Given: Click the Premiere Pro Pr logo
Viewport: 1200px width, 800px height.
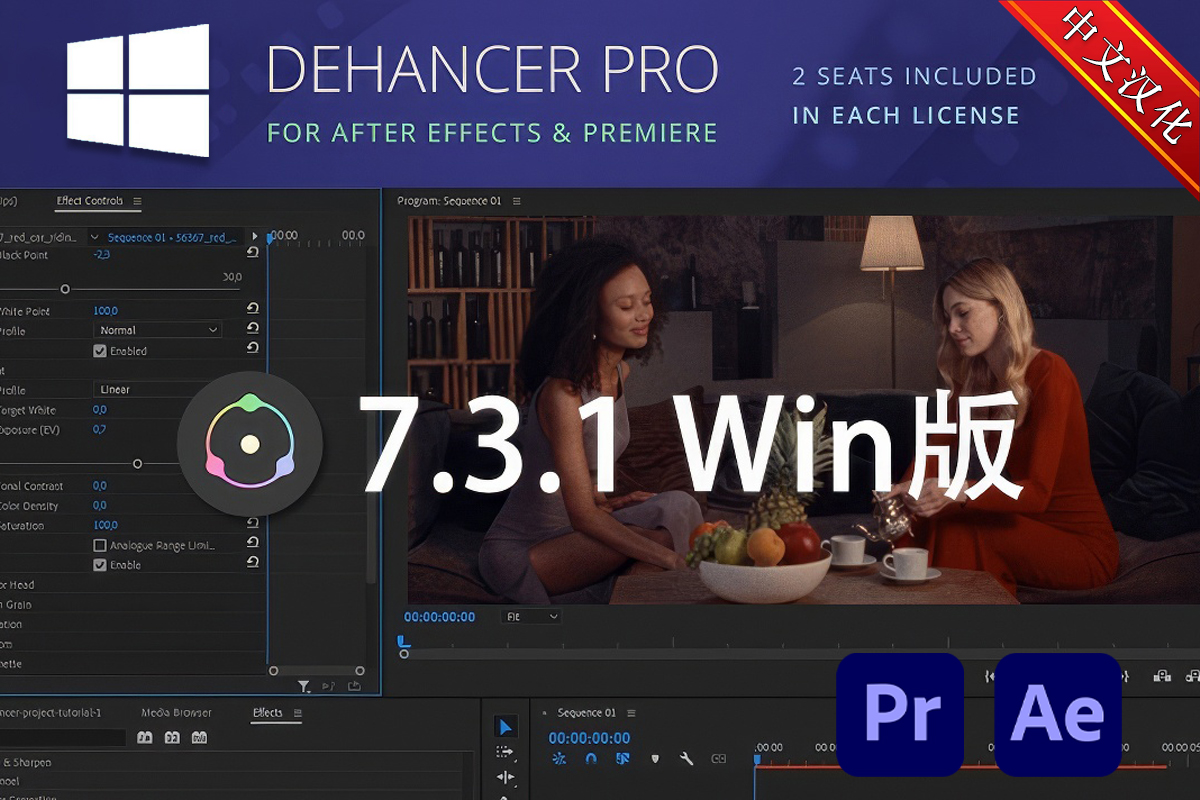Looking at the screenshot, I should tap(900, 714).
